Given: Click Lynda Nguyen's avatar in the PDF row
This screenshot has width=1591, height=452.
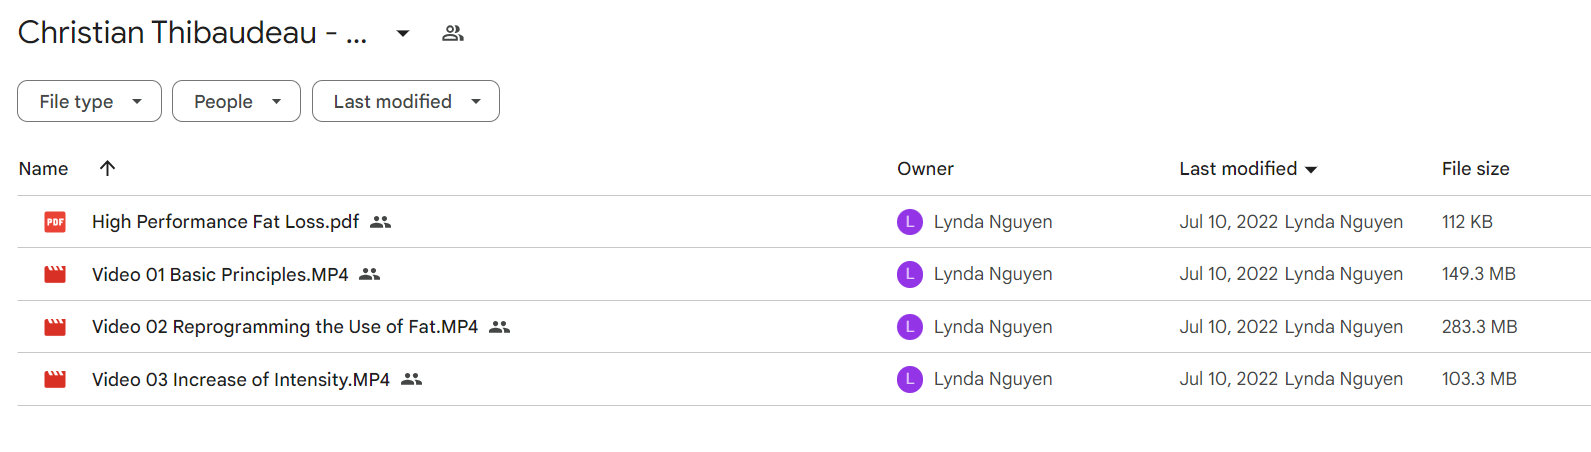Looking at the screenshot, I should click(x=910, y=222).
